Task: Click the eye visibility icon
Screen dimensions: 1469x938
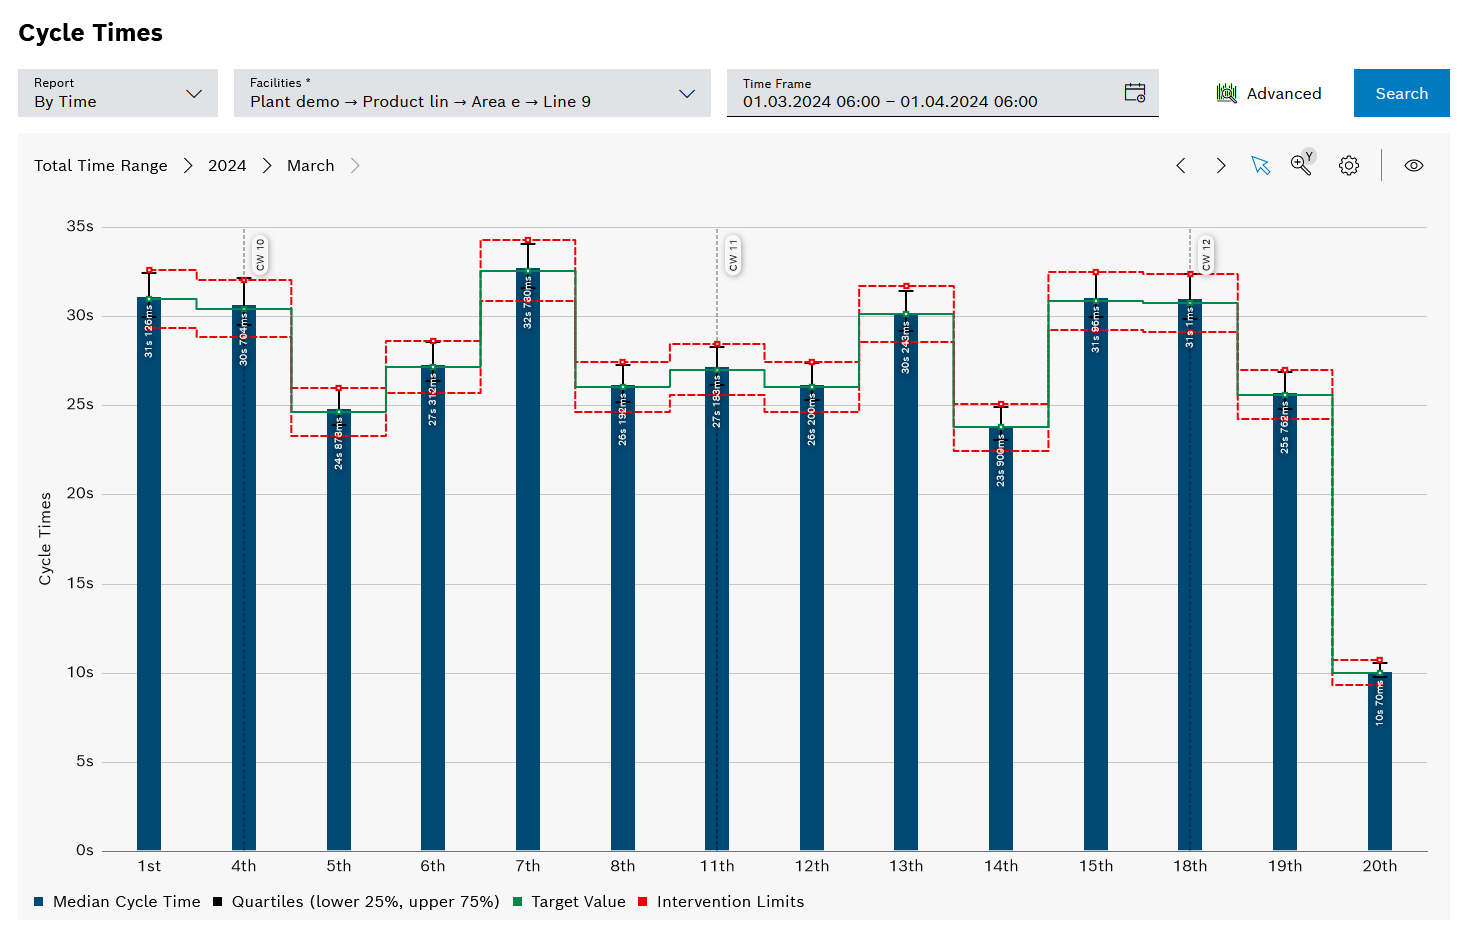Action: 1413,165
